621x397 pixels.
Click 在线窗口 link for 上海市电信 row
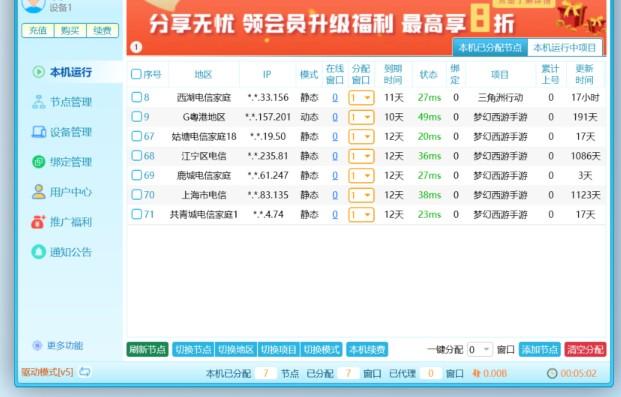coord(335,195)
